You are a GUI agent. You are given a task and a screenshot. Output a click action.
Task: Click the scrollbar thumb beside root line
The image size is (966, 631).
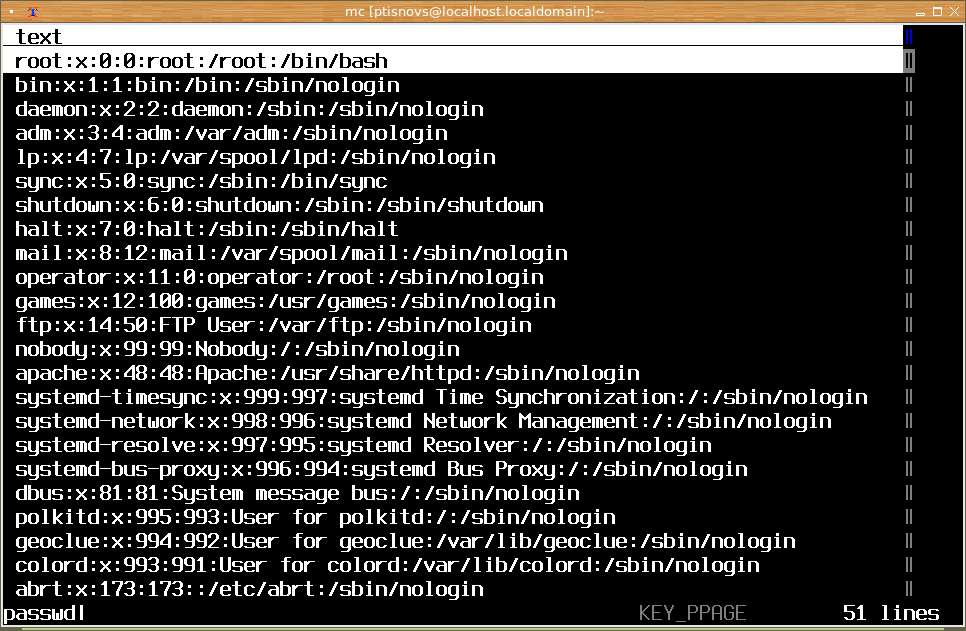point(909,61)
